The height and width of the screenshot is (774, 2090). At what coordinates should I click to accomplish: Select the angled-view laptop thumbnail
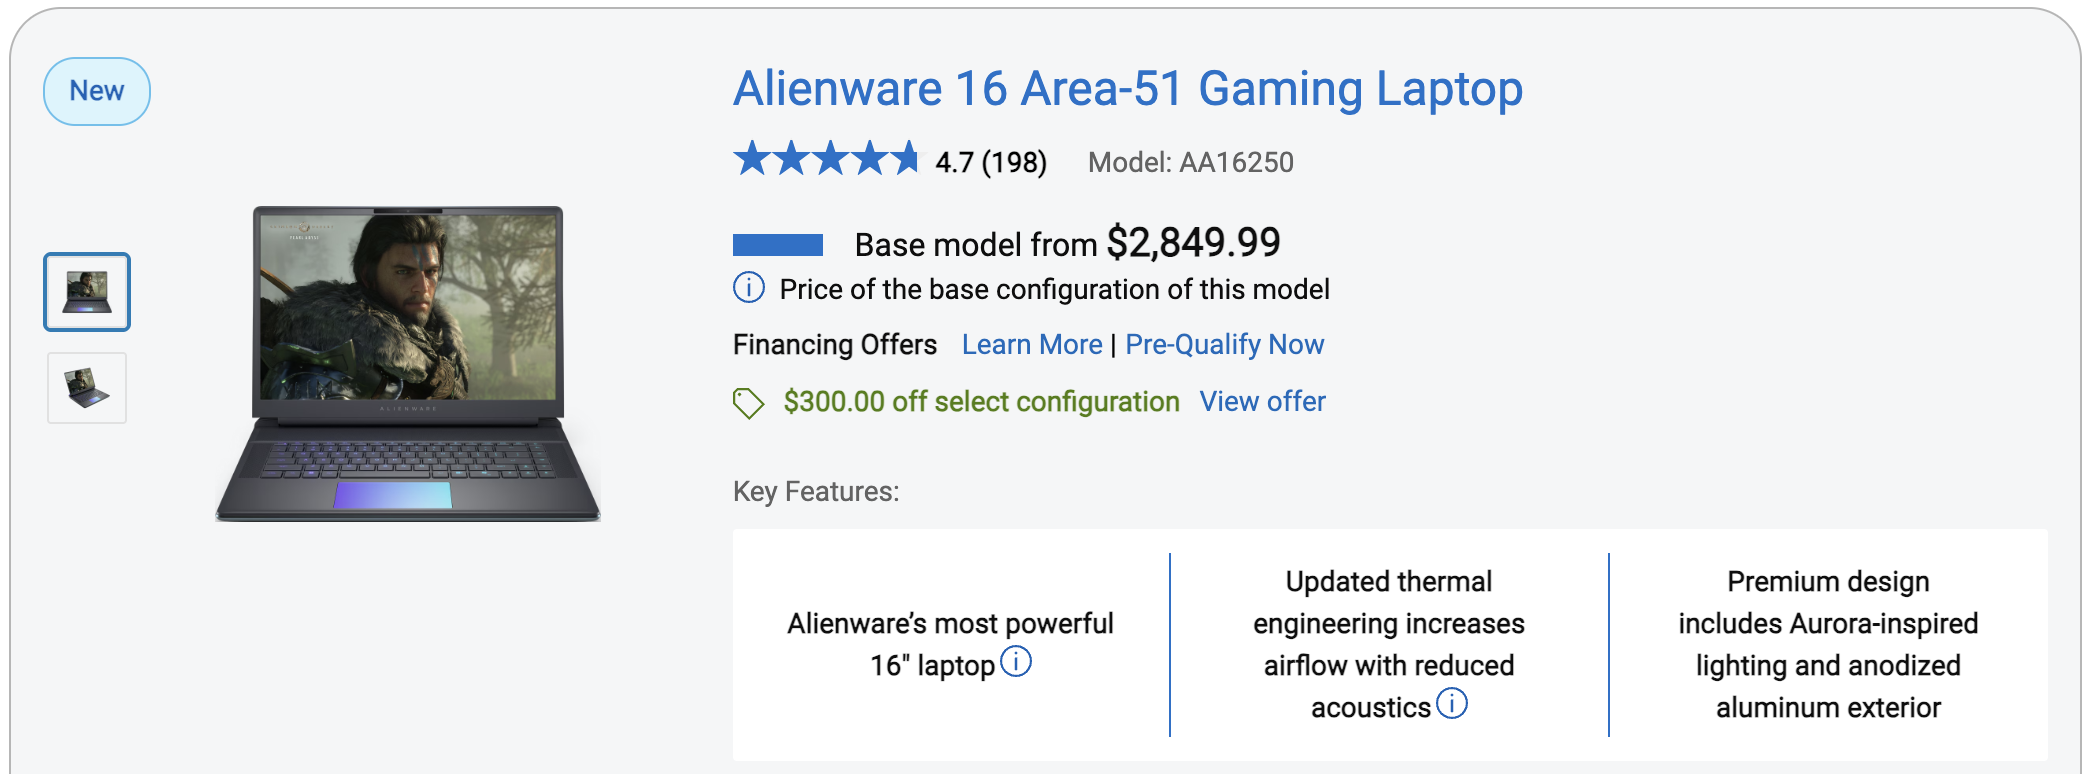coord(87,388)
